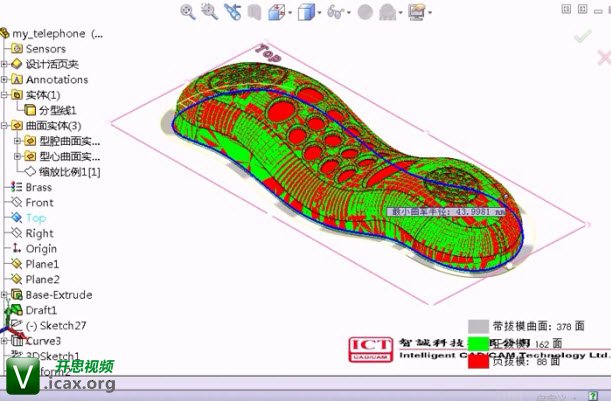Click the Apply Scene icon
Screen dimensions: 611x401
pos(387,12)
